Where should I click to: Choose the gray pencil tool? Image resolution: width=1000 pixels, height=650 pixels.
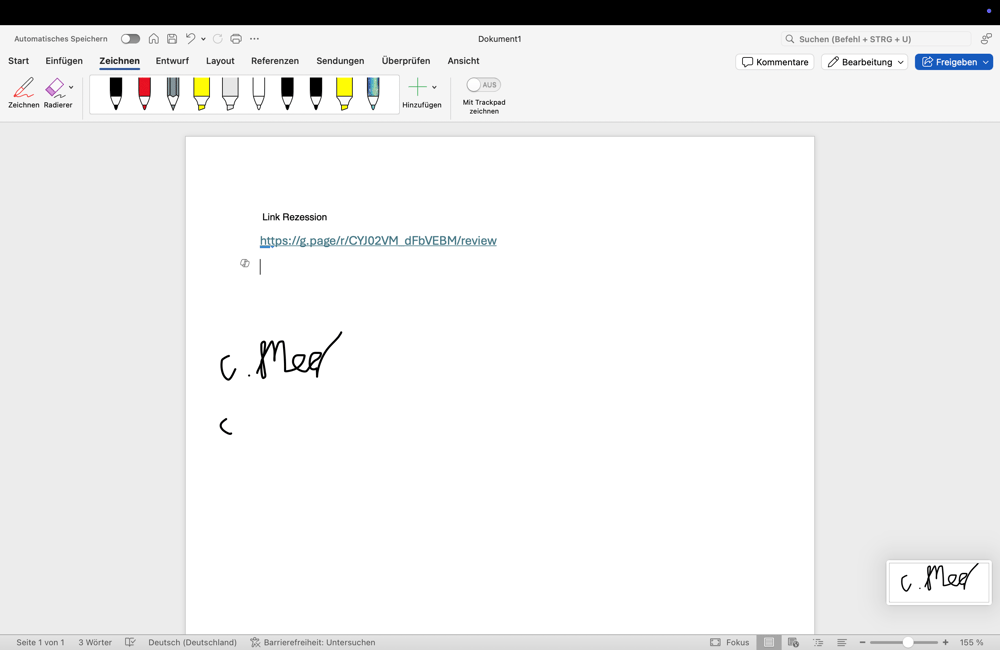[173, 93]
